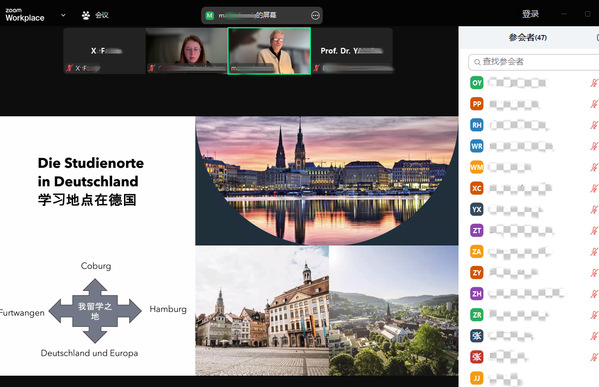Viewport: 599px width, 387px height.
Task: Click the WR participant avatar
Action: [x=477, y=146]
